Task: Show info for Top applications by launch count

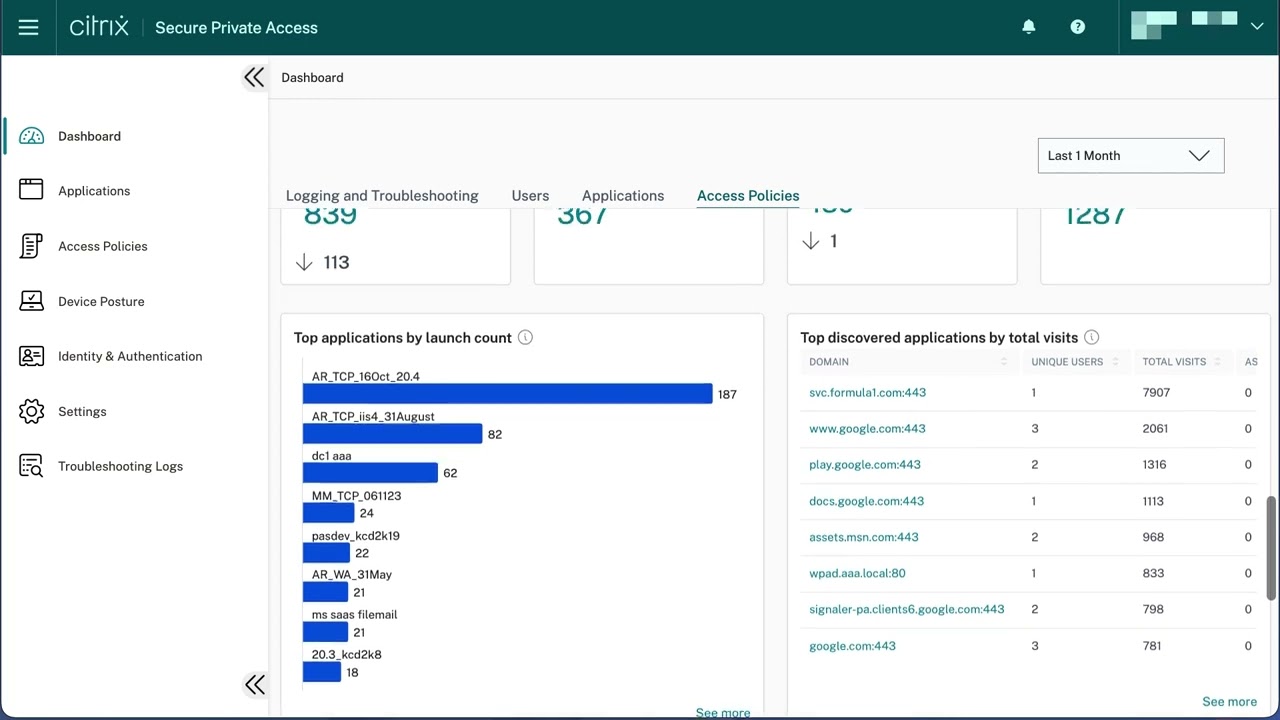Action: 525,337
